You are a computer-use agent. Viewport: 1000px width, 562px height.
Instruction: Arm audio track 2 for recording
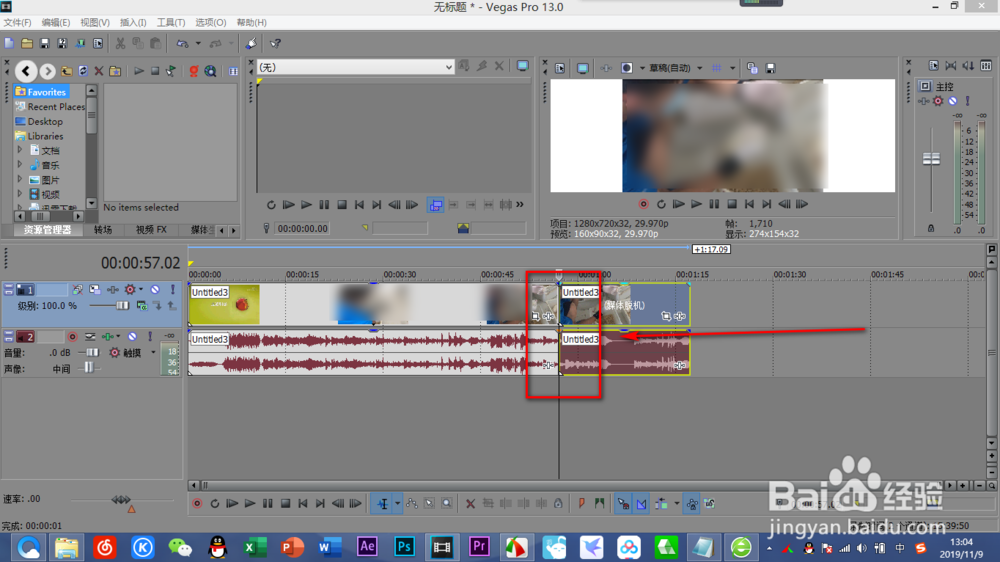point(72,336)
